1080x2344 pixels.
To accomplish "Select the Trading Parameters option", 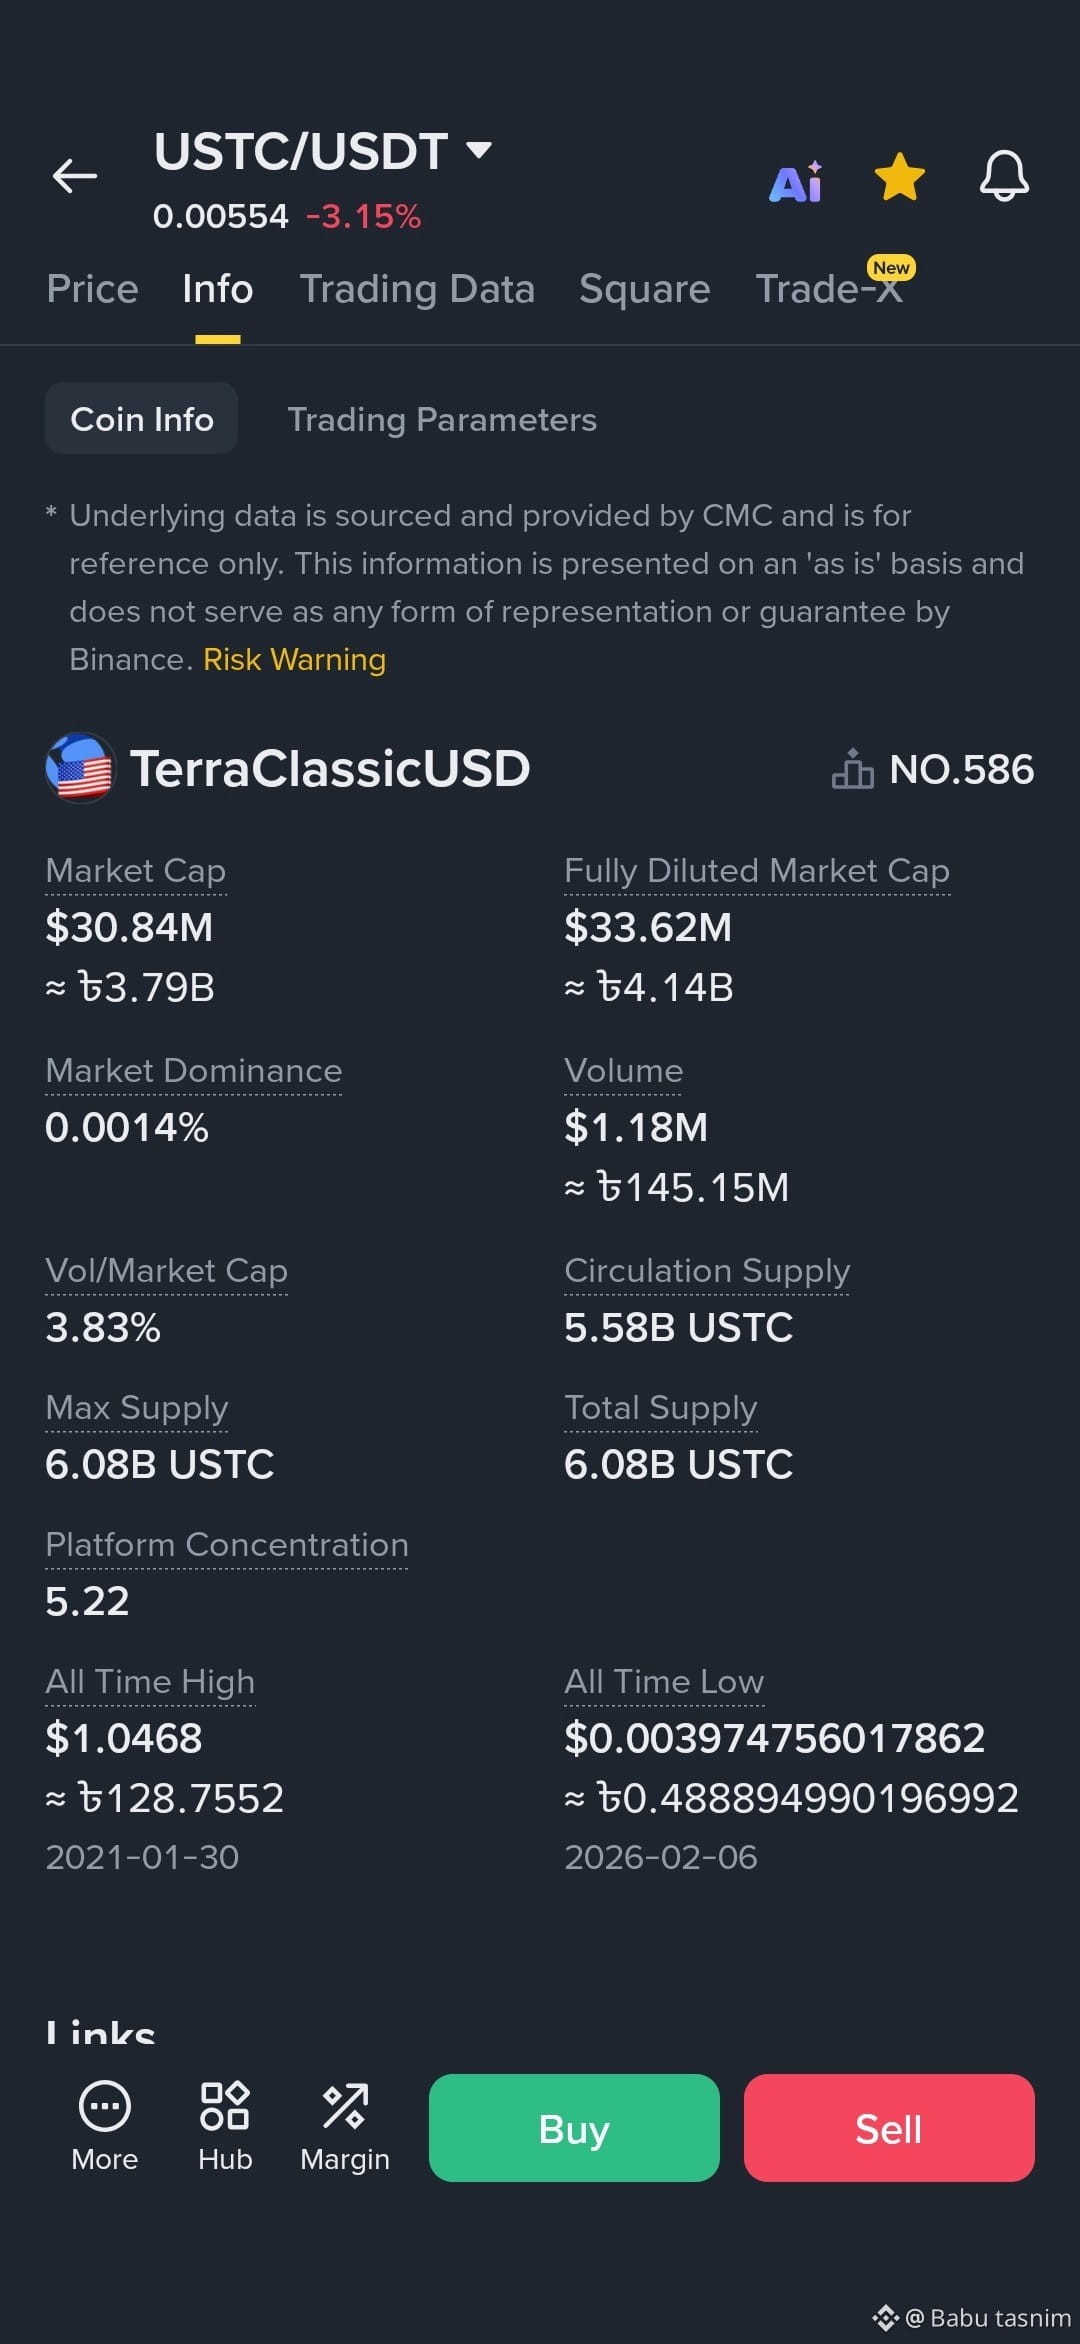I will coord(442,419).
